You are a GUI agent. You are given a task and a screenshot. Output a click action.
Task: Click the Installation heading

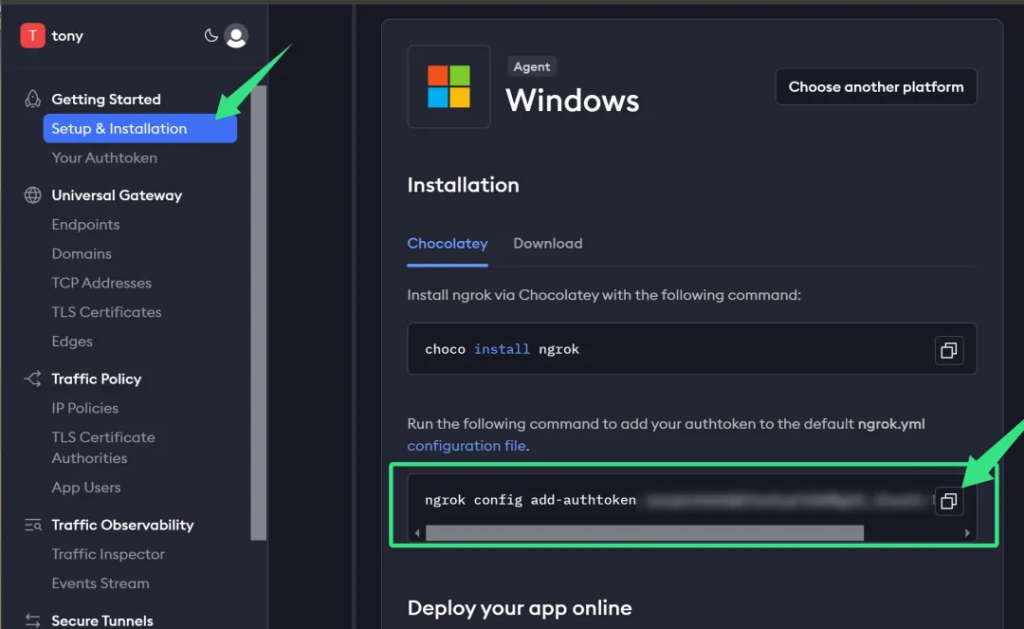coord(463,185)
